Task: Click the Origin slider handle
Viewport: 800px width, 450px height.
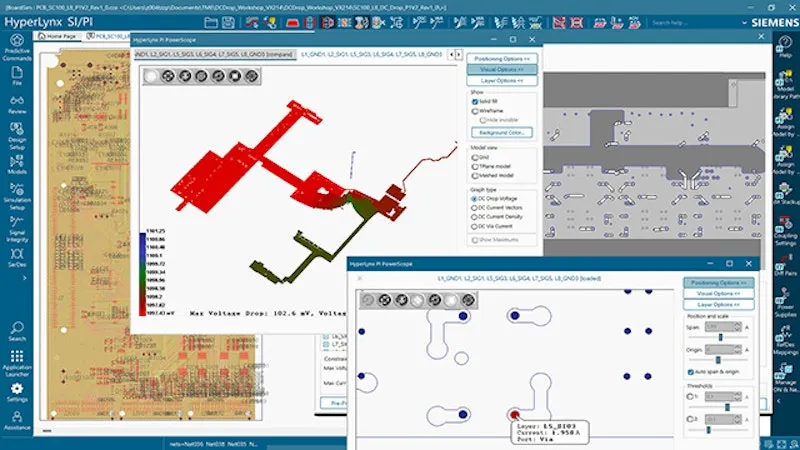Action: point(718,360)
